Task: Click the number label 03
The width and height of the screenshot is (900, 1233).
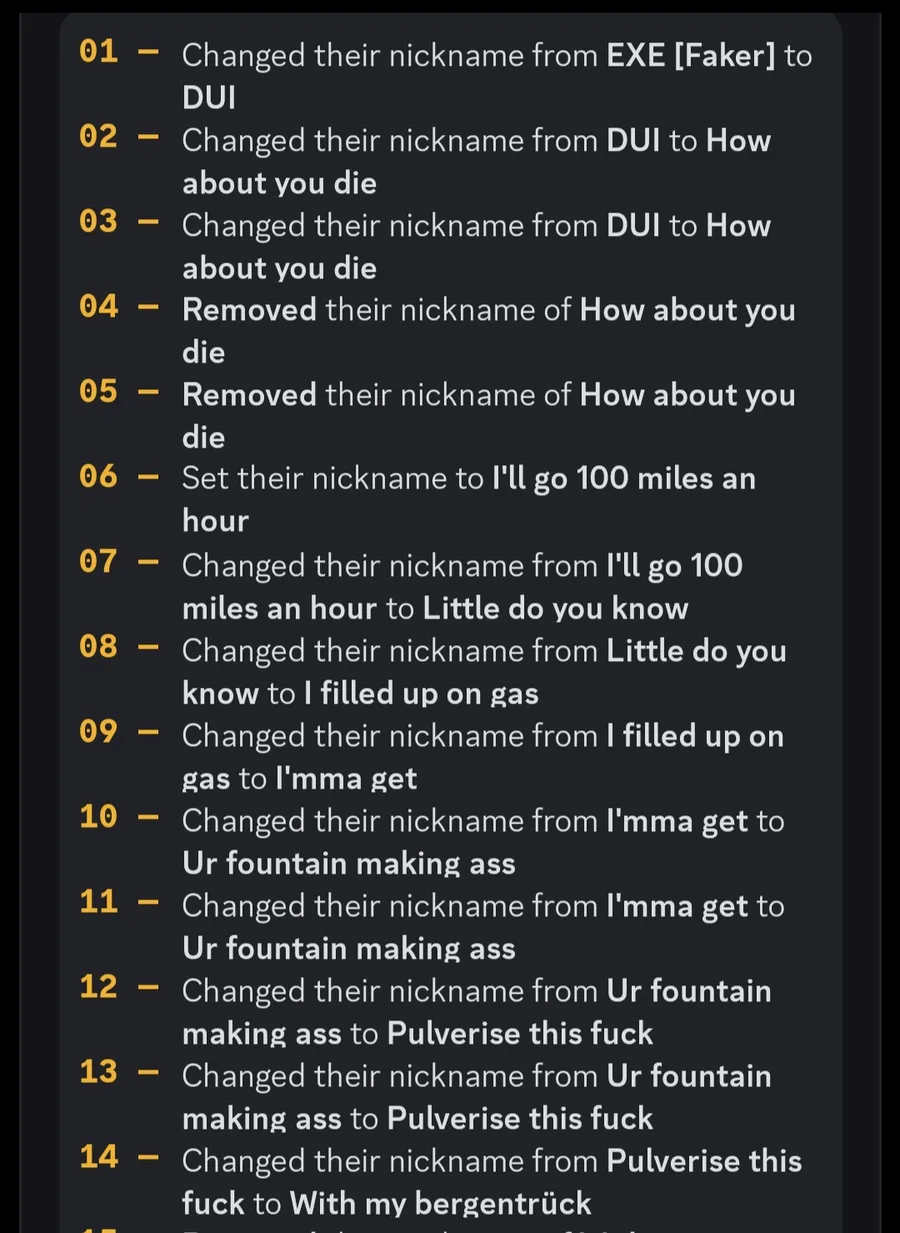Action: point(99,221)
